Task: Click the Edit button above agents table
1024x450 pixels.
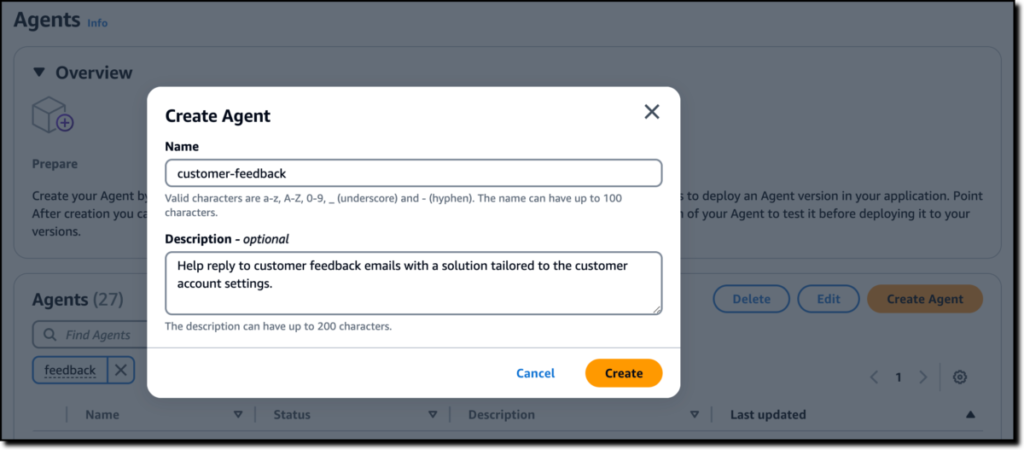Action: coord(829,299)
